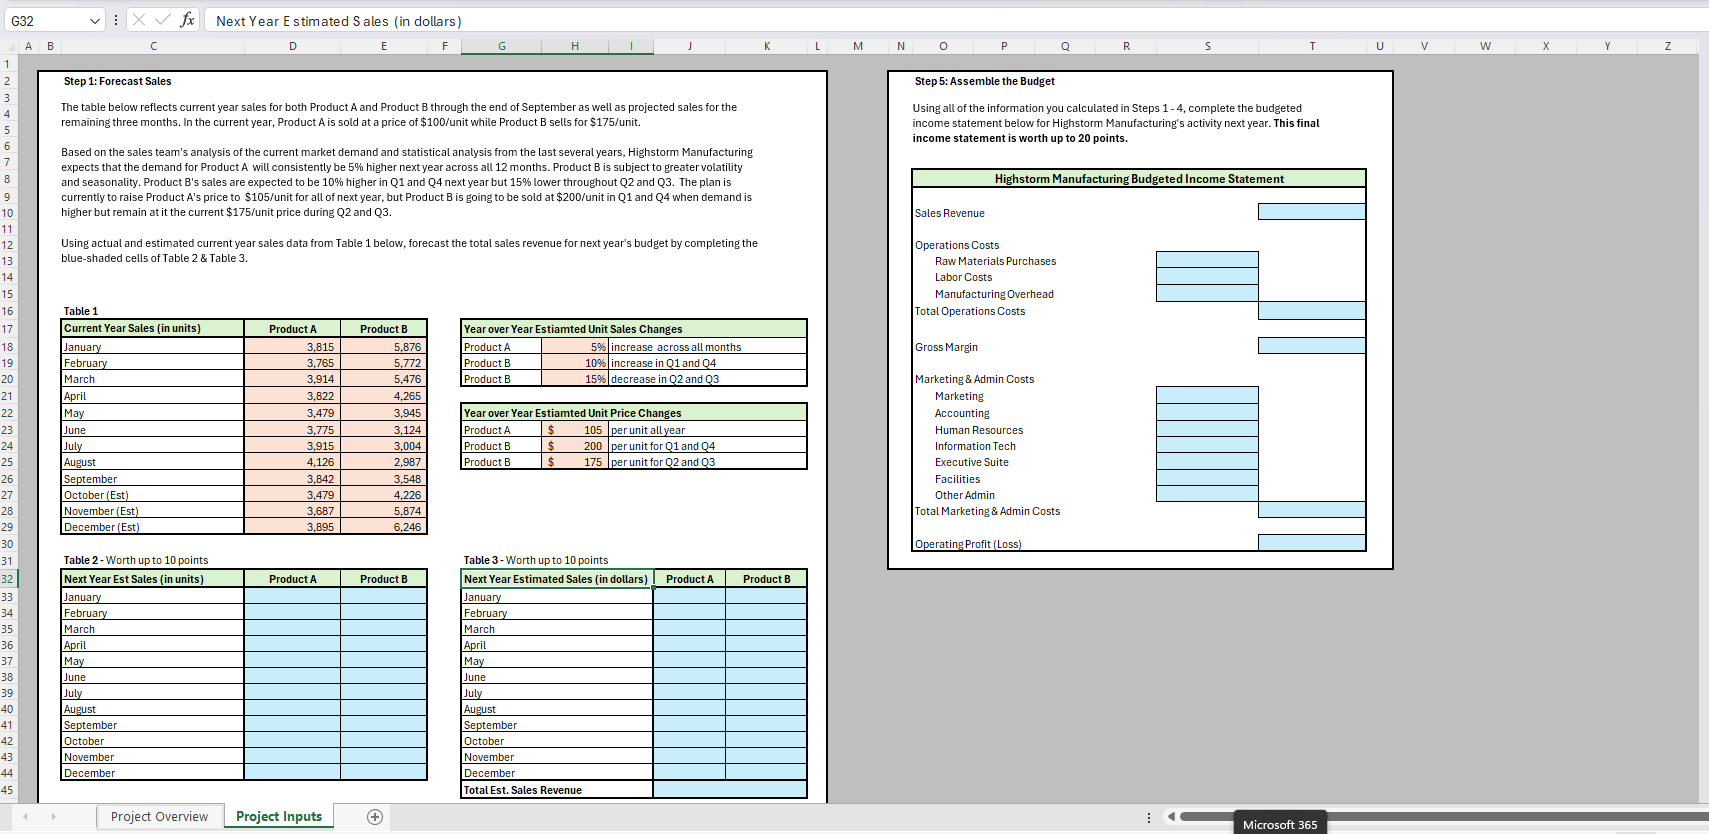Select the 'Current Year Sales (in units)' header cell

click(x=153, y=328)
